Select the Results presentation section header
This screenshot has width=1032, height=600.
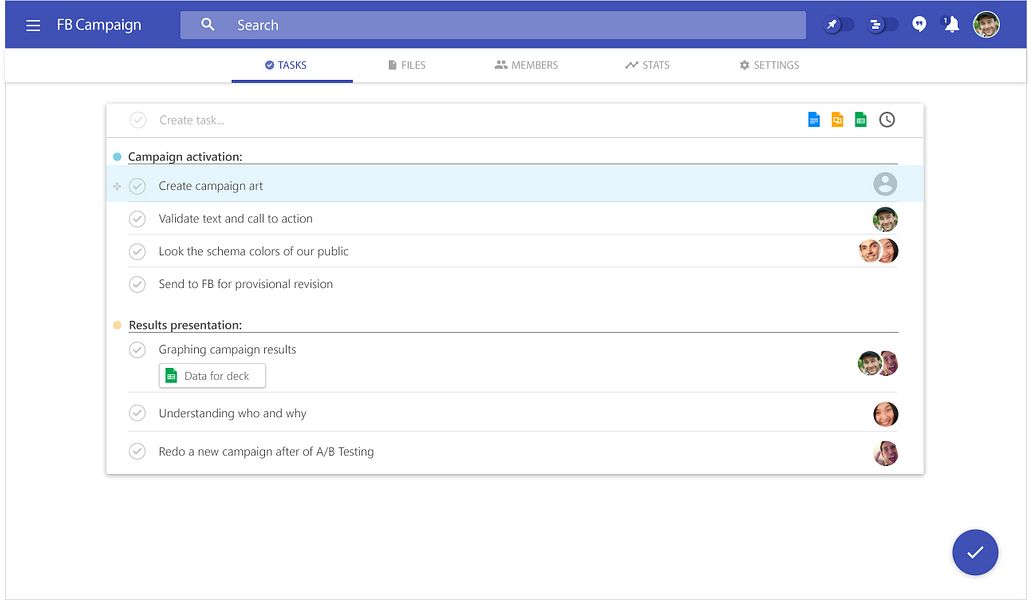tap(185, 325)
